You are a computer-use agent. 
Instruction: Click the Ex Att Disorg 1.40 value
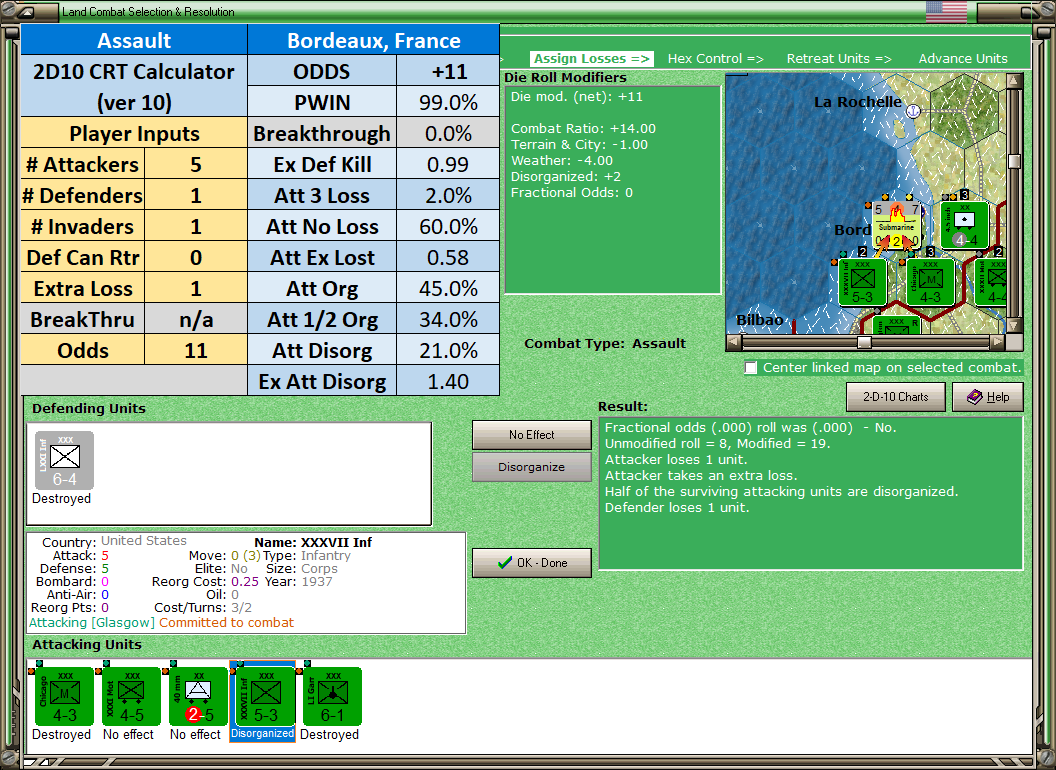tap(448, 381)
